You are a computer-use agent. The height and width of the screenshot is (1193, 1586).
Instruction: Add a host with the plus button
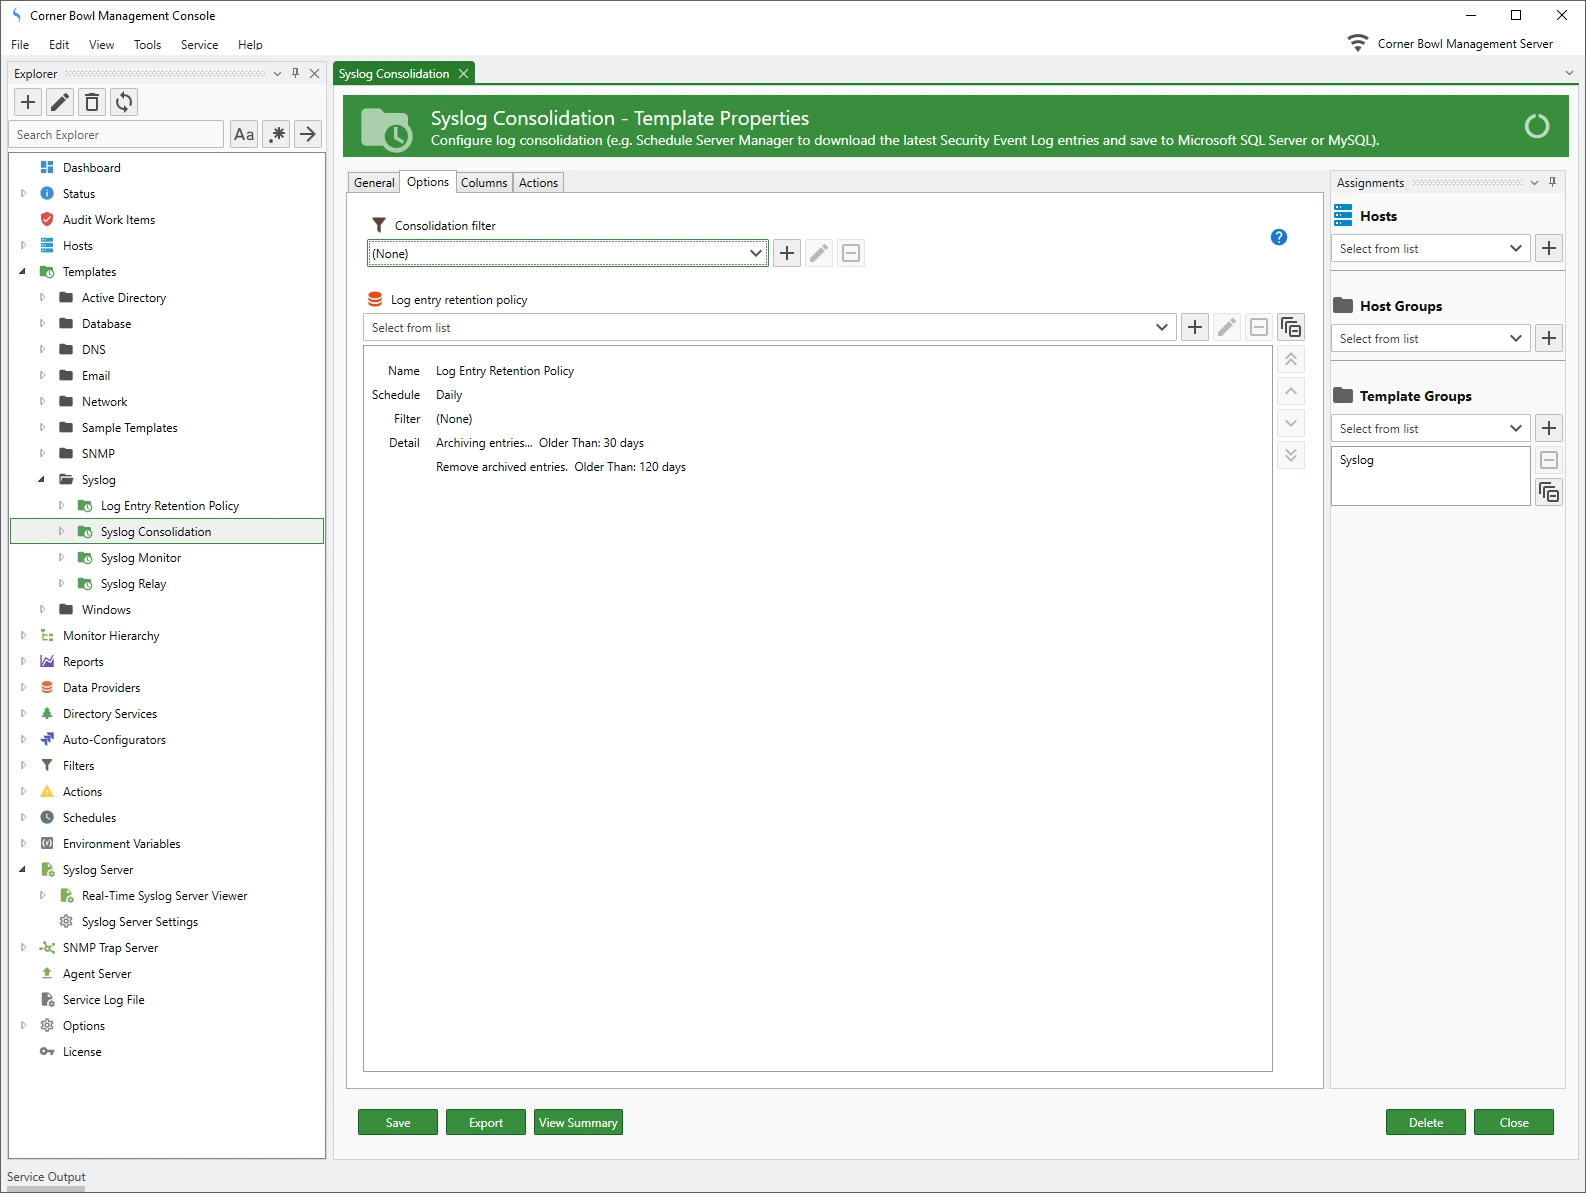[1548, 248]
